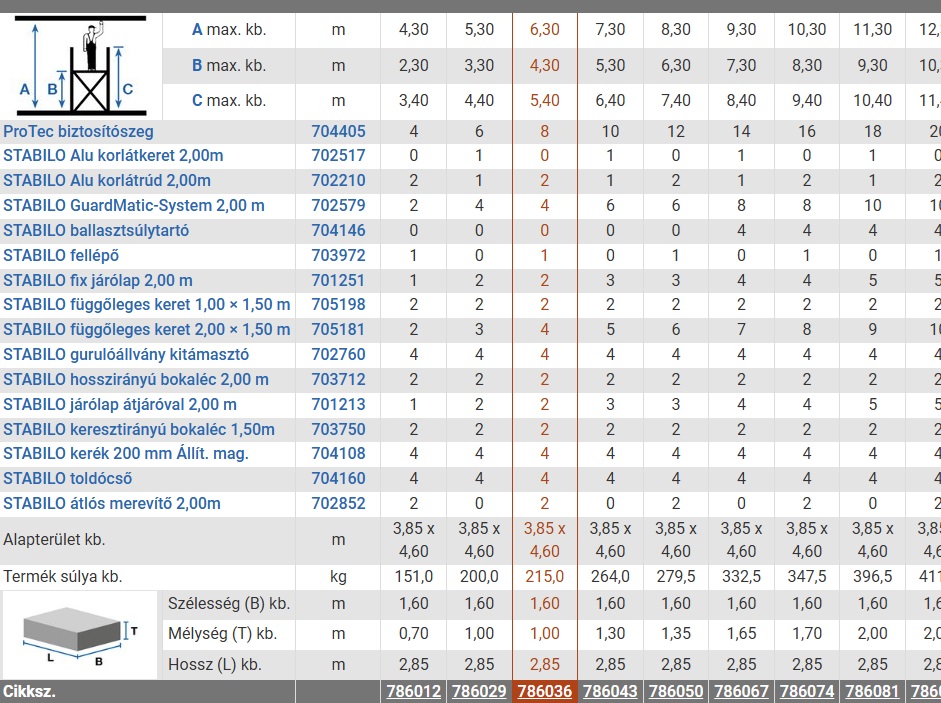The height and width of the screenshot is (703, 941).
Task: Click item number 704108
Action: (338, 453)
